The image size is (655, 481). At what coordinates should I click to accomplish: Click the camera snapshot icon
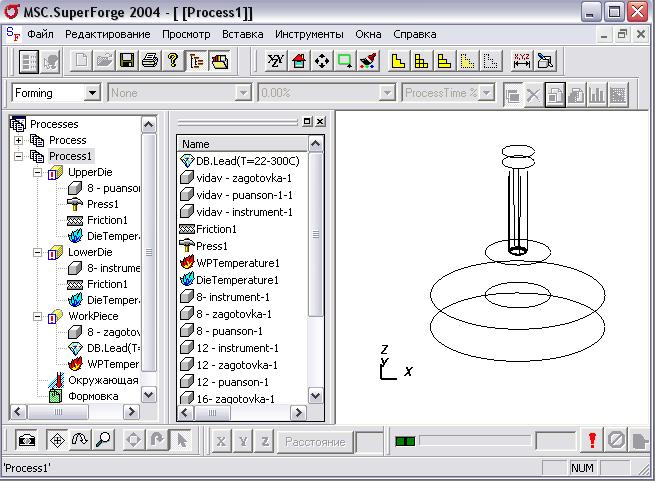26,440
